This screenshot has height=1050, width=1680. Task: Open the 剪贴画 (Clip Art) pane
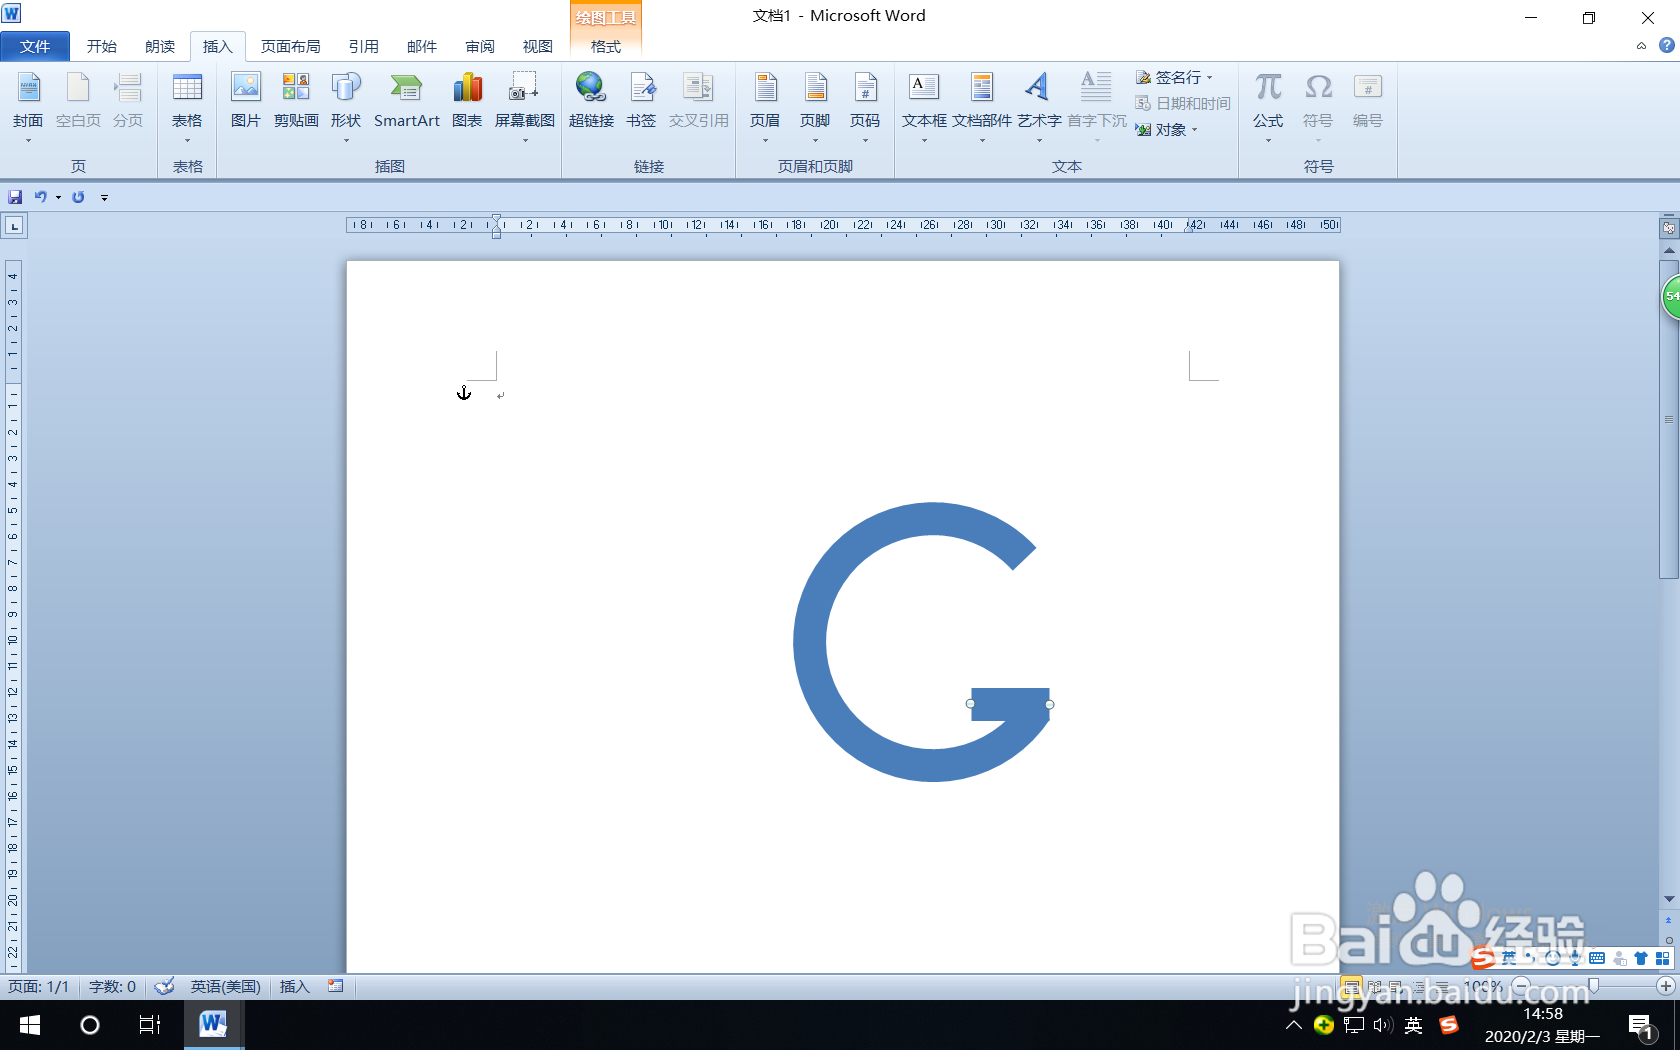pyautogui.click(x=296, y=100)
